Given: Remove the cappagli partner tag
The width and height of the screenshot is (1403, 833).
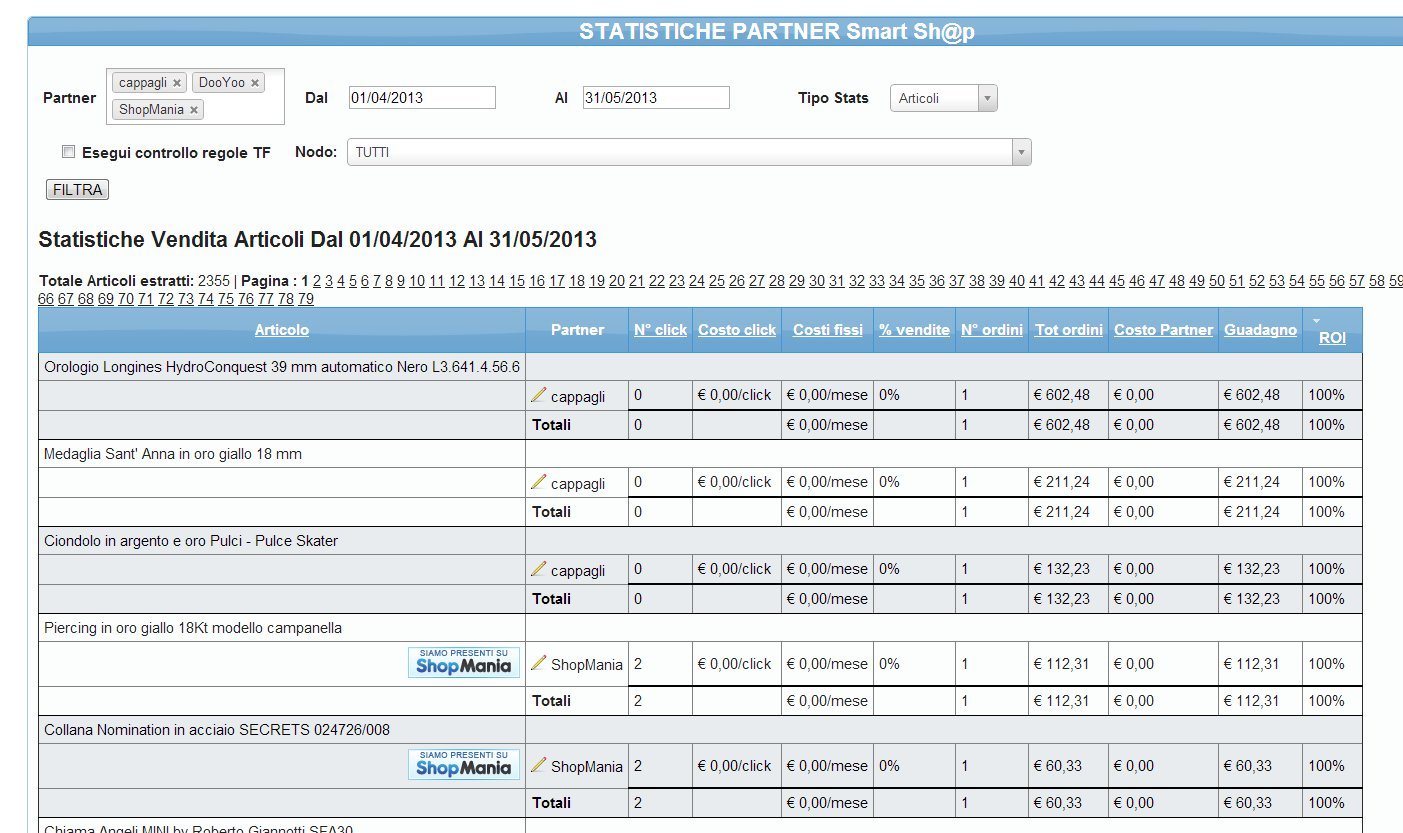Looking at the screenshot, I should [177, 83].
